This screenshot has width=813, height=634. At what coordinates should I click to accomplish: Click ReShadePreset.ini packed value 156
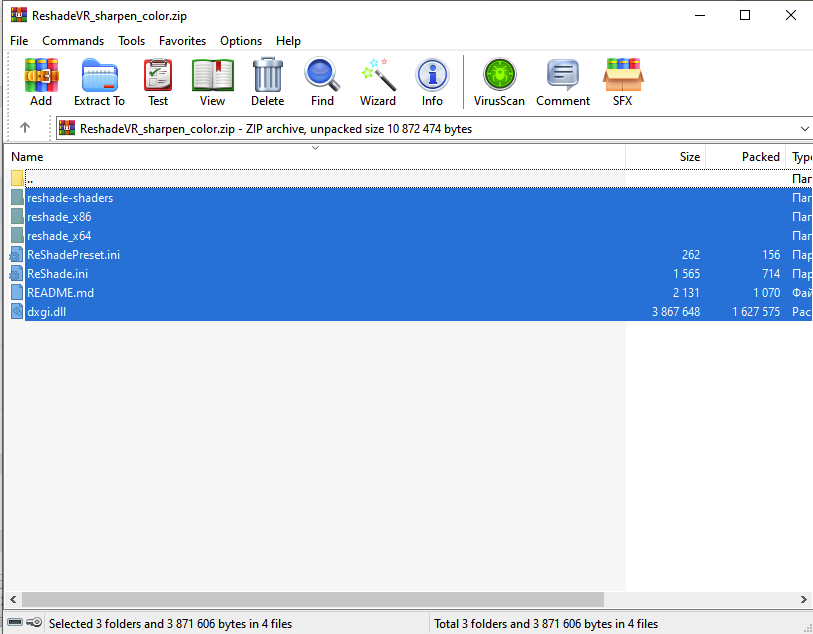[771, 255]
